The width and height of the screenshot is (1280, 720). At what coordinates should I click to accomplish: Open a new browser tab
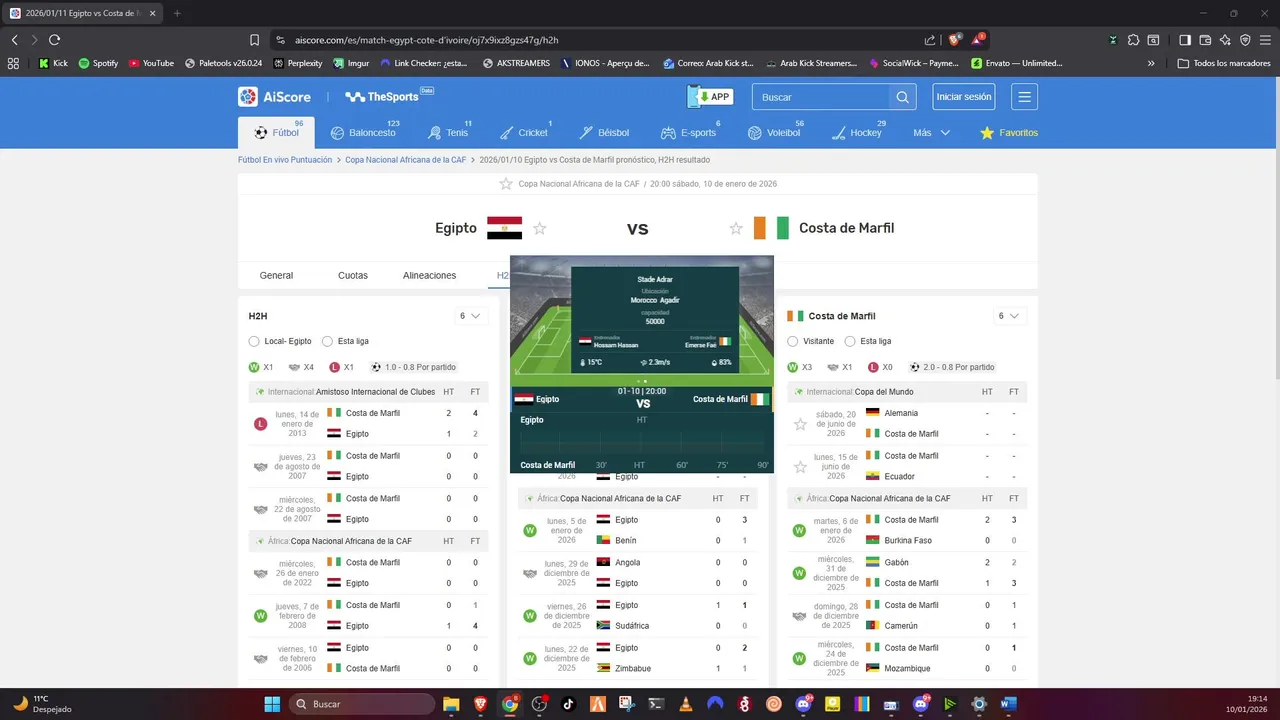pyautogui.click(x=177, y=13)
